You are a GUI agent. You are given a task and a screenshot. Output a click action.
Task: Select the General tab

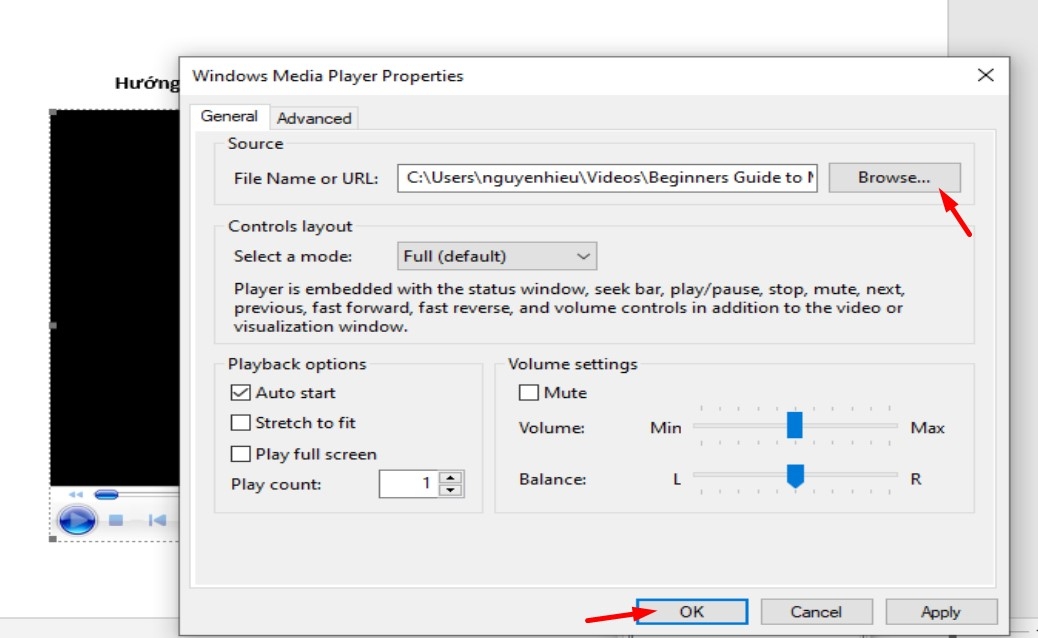tap(229, 116)
